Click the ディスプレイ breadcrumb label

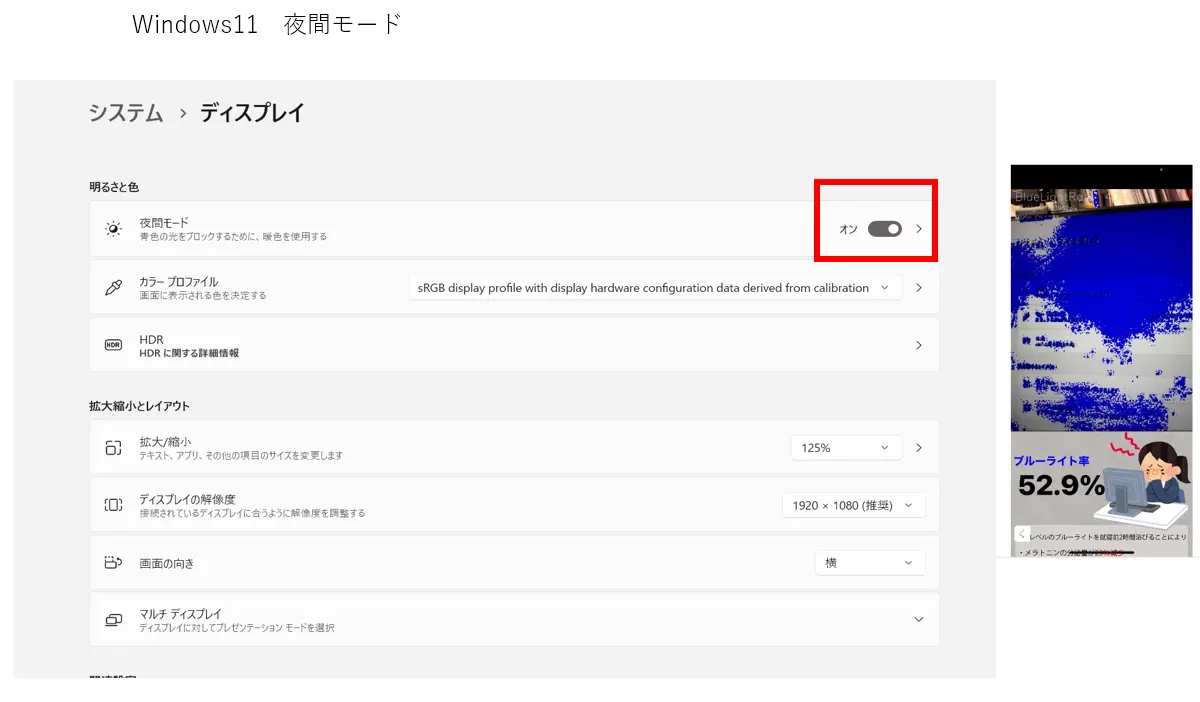252,113
